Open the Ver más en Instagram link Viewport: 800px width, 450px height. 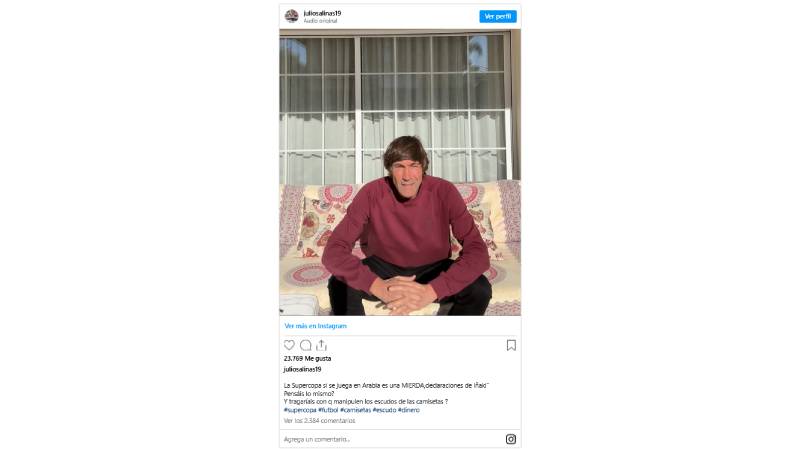pos(315,326)
